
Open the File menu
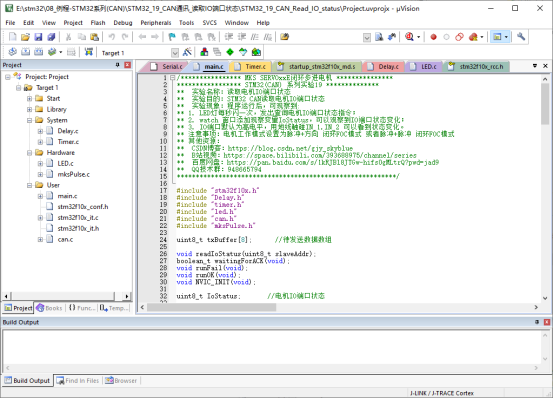(10, 23)
